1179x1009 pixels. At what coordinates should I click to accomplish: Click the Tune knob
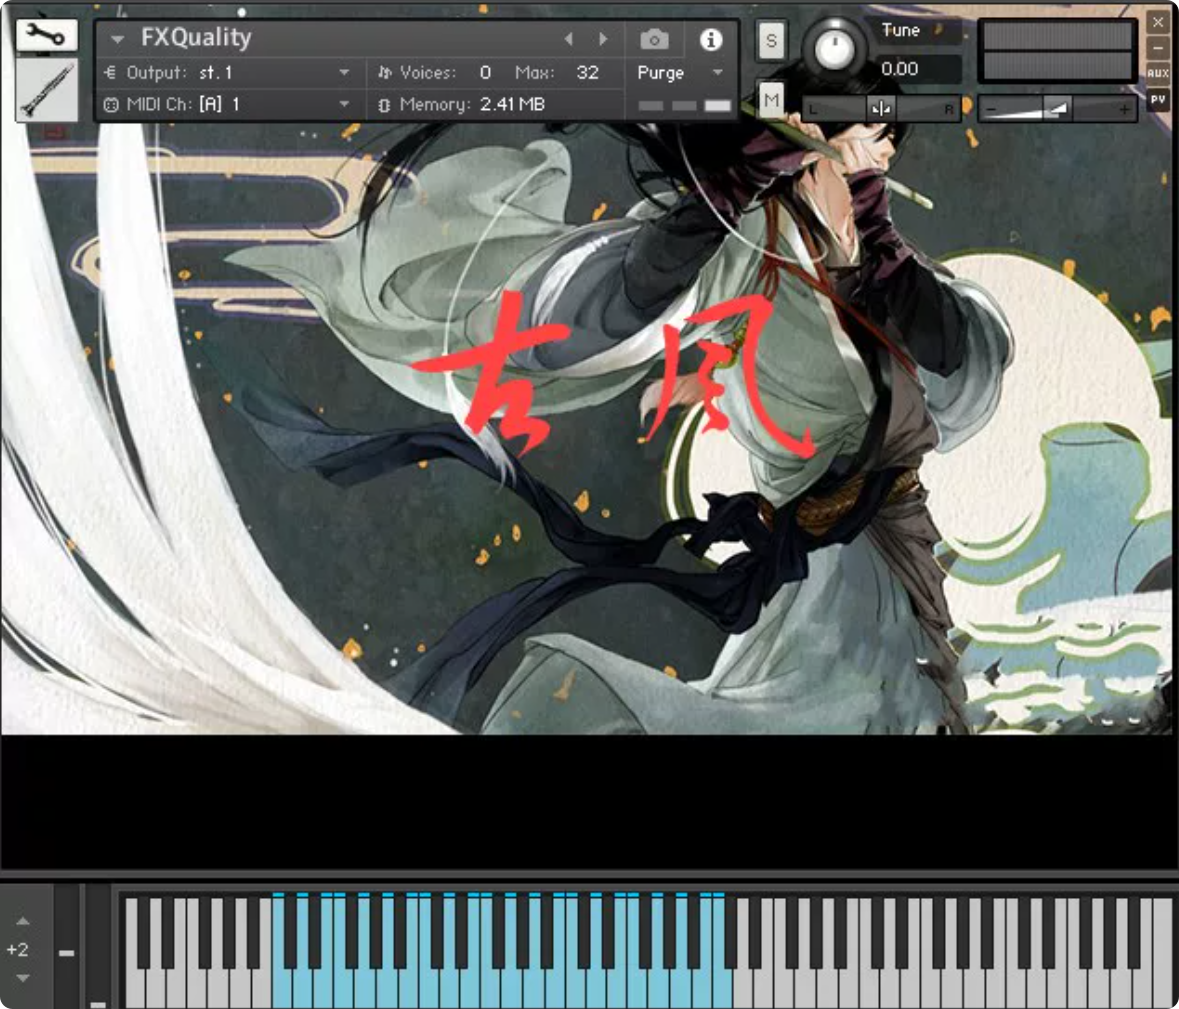[x=835, y=48]
